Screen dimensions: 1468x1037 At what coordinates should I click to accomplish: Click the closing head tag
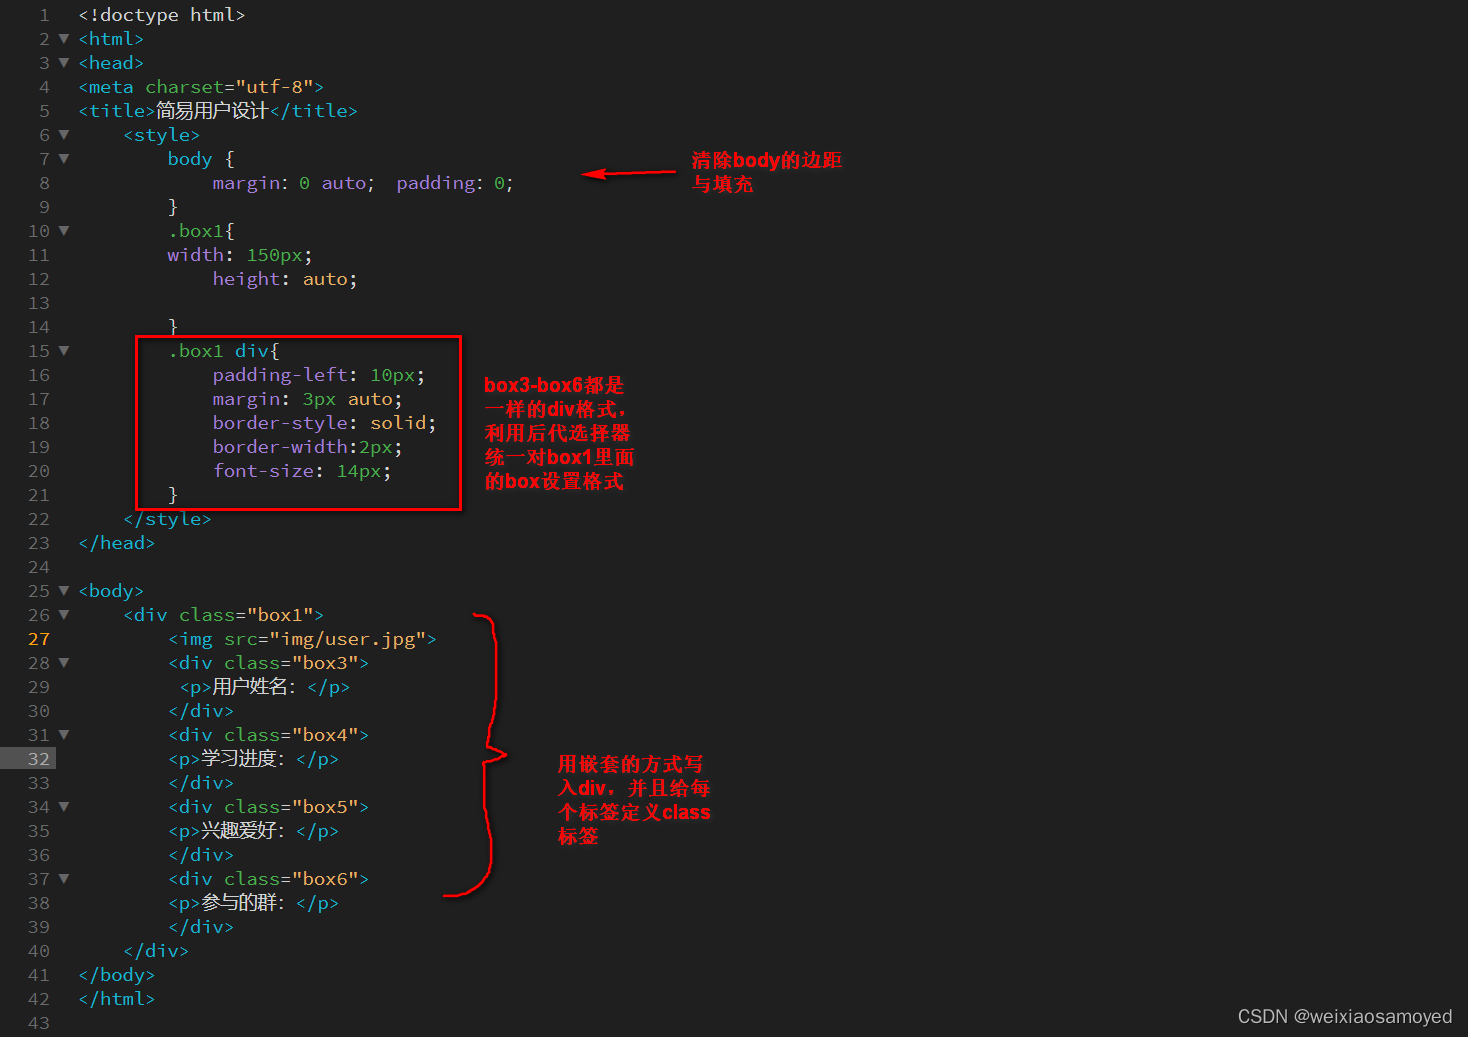point(117,543)
